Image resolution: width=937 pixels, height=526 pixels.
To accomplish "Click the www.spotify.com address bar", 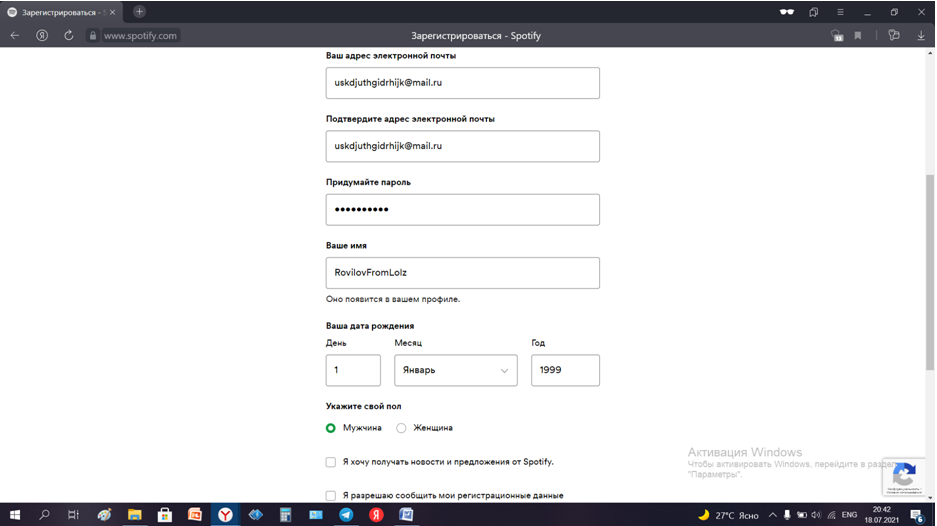I will [x=140, y=35].
